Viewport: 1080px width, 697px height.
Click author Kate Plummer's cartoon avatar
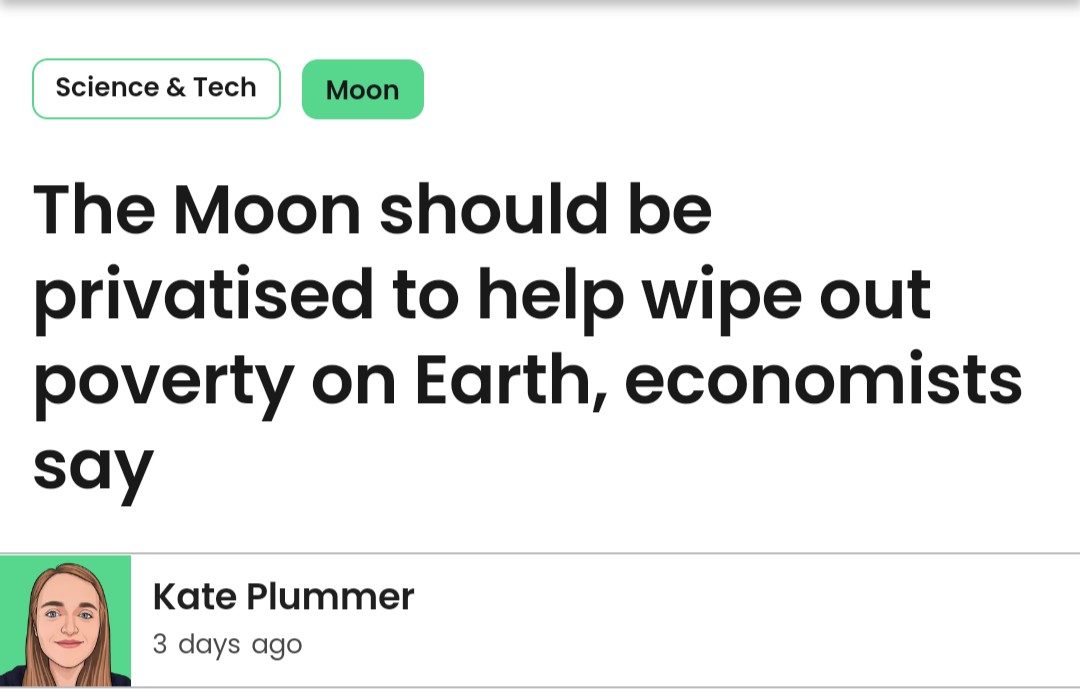[66, 624]
